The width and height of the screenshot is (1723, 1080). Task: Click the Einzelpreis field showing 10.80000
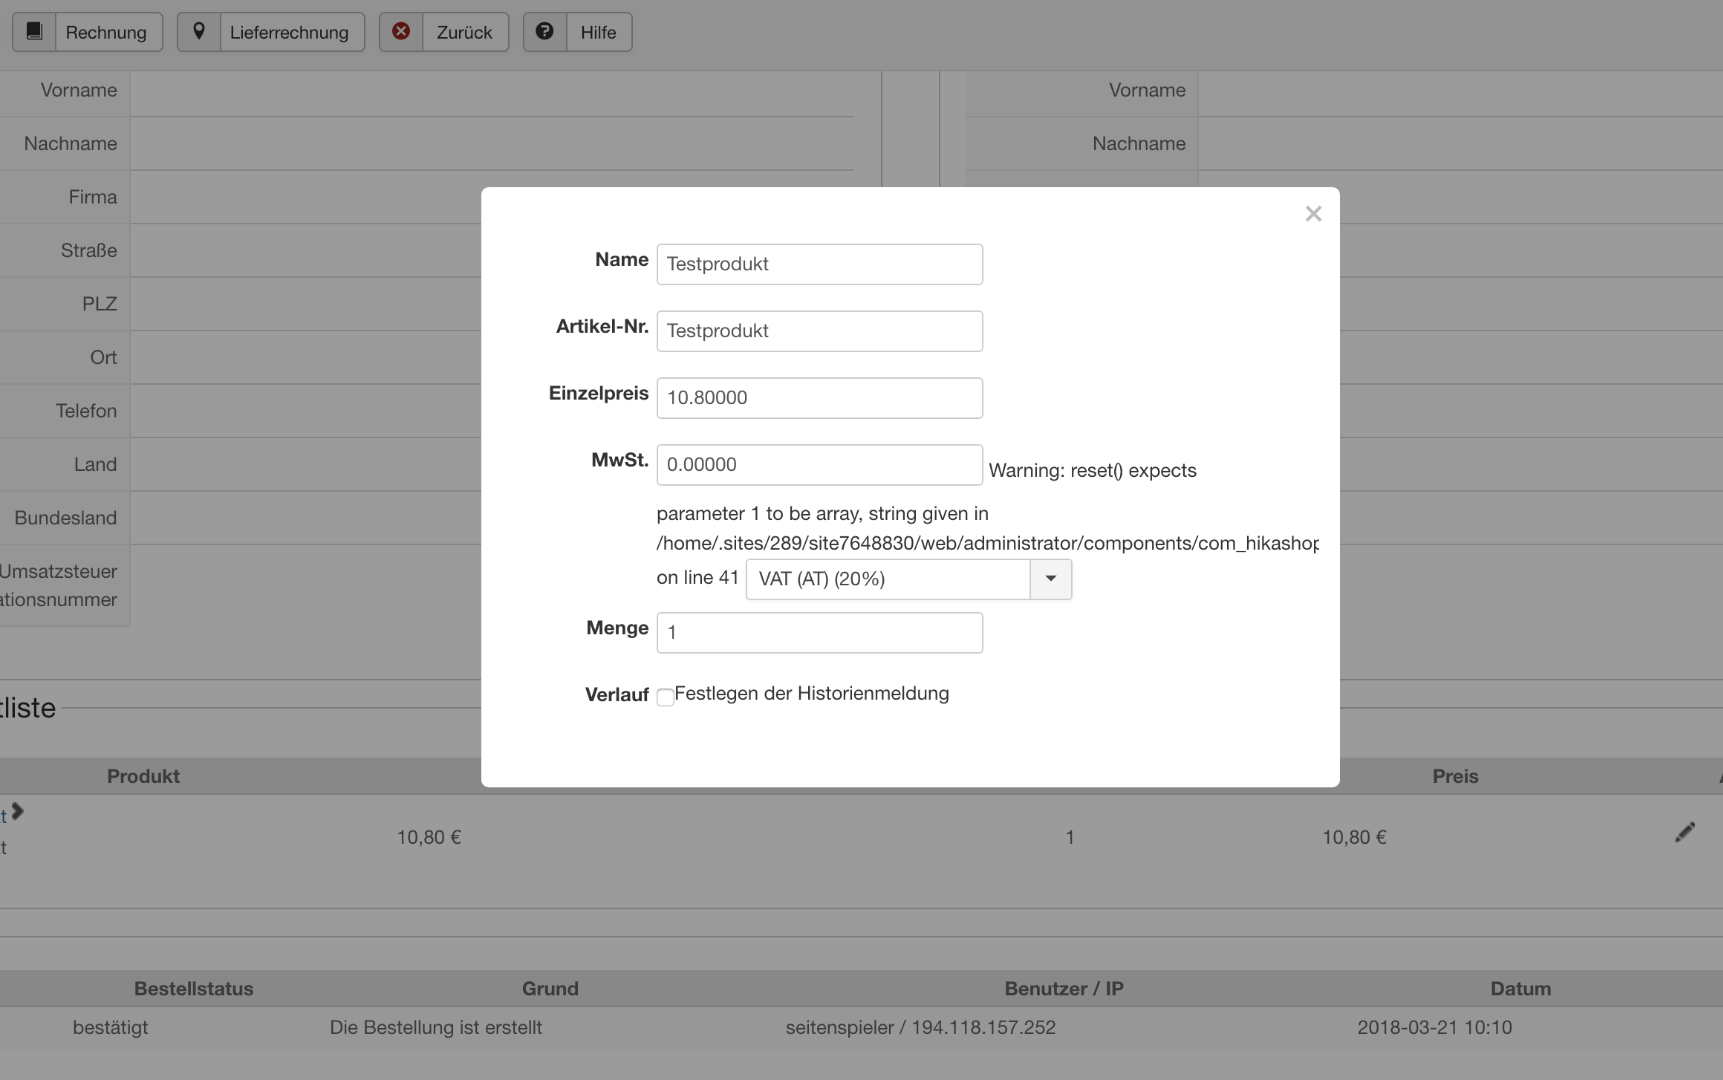point(819,398)
